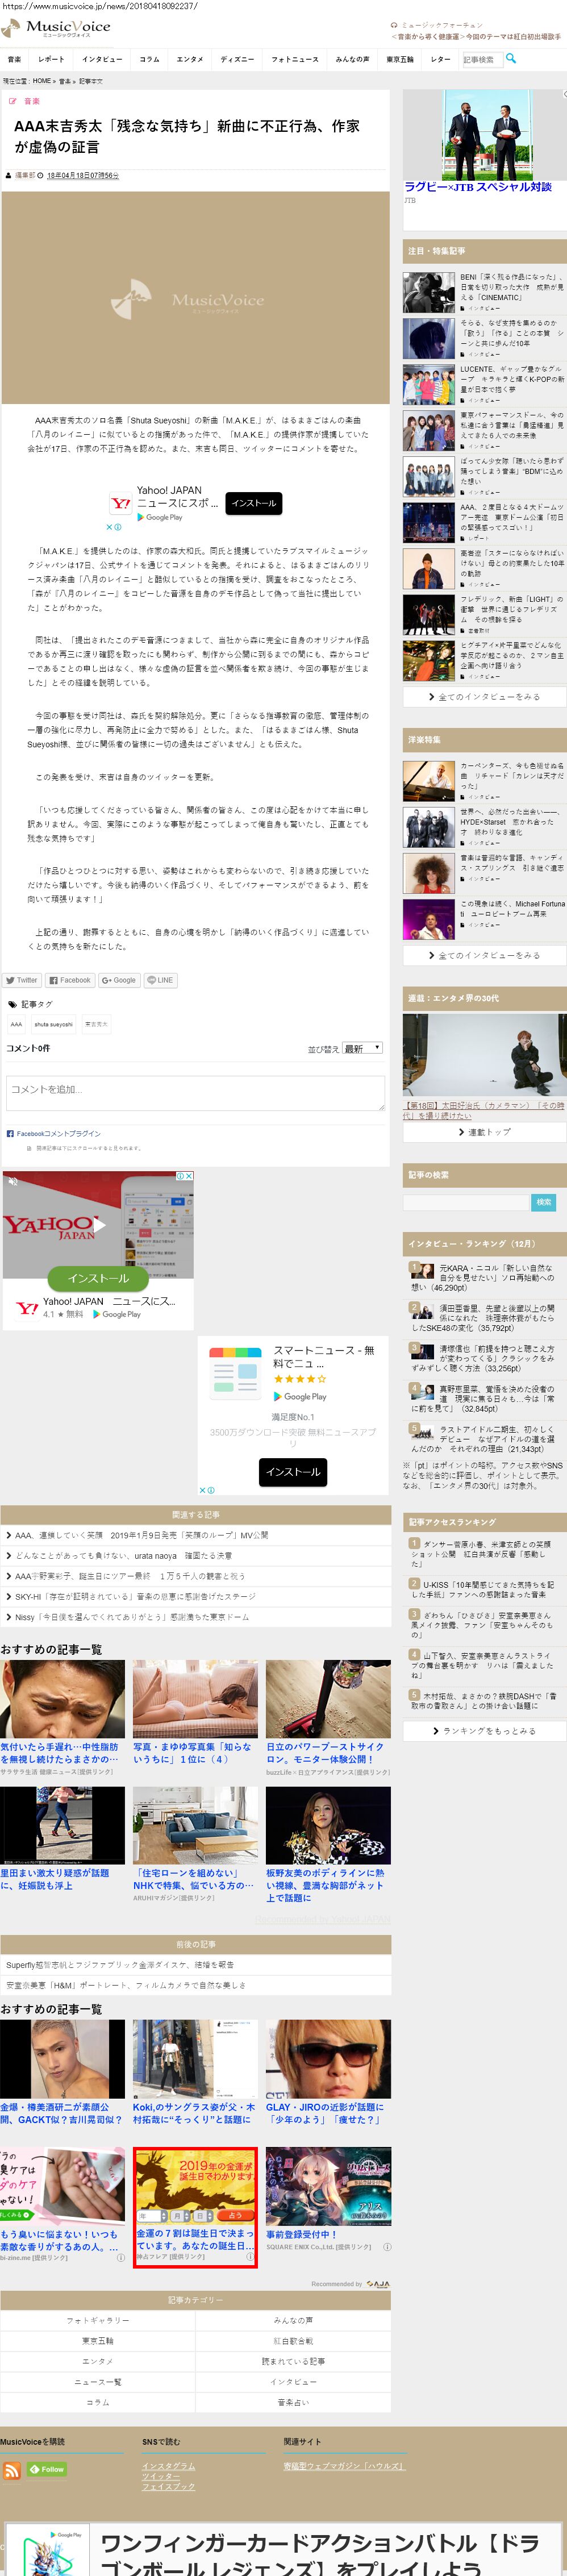This screenshot has width=567, height=2576.
Task: Open the みんなの声 menu item
Action: point(352,59)
